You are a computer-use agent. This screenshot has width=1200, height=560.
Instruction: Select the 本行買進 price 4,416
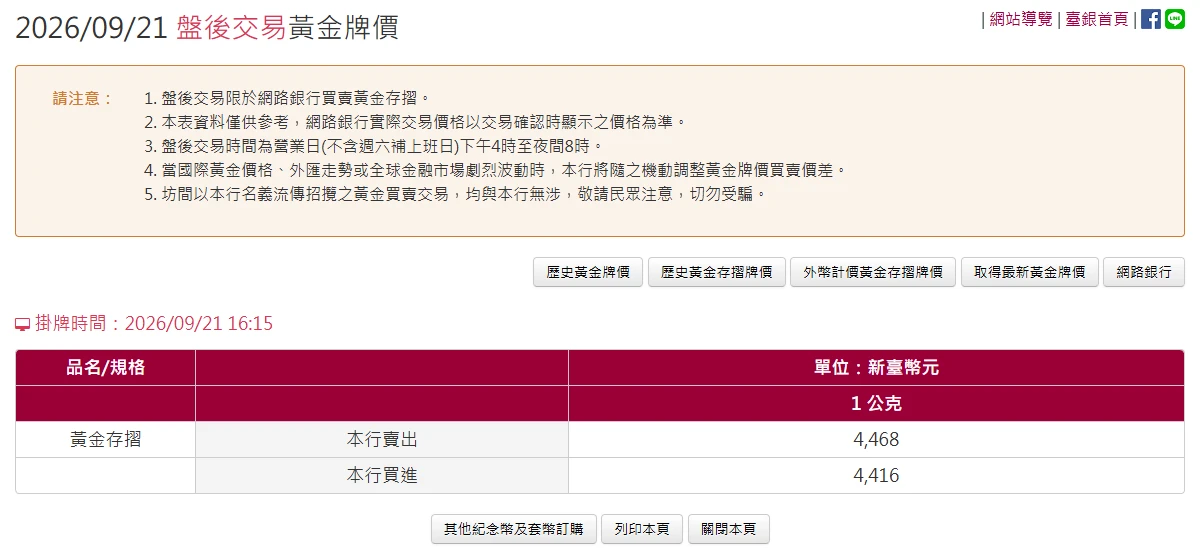[876, 475]
